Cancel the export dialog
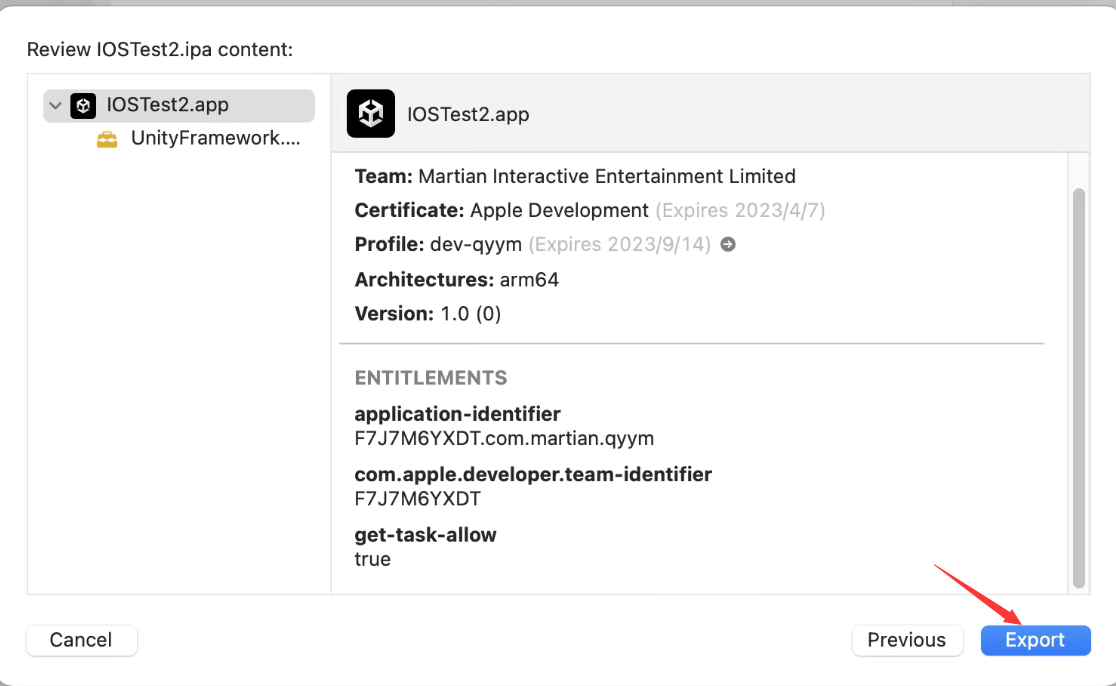The width and height of the screenshot is (1116, 686). [x=81, y=640]
